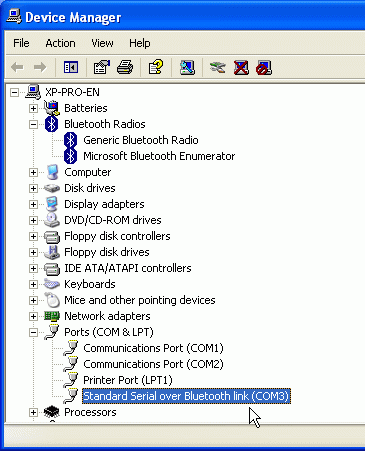
Task: Collapse the Bluetooth Radios node
Action: click(33, 124)
